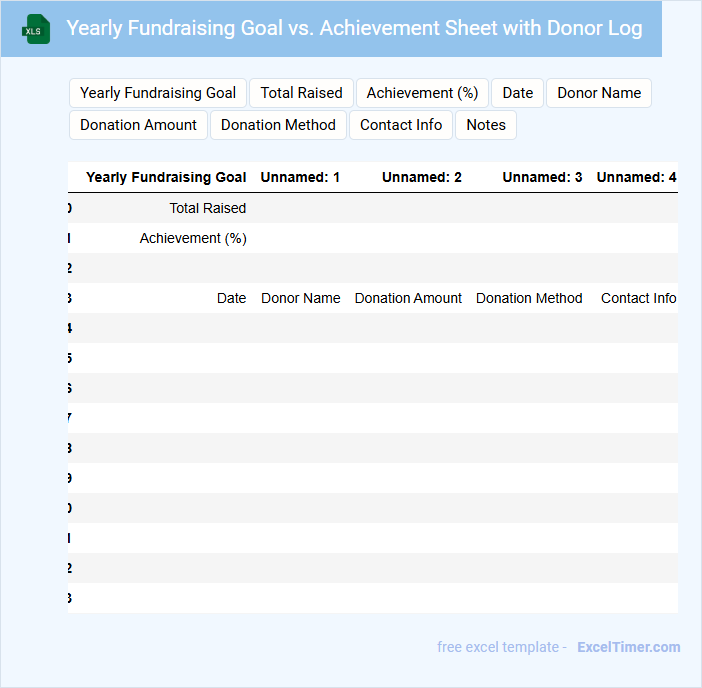The image size is (702, 688).
Task: Click the Contact Info table cell
Action: (x=638, y=298)
